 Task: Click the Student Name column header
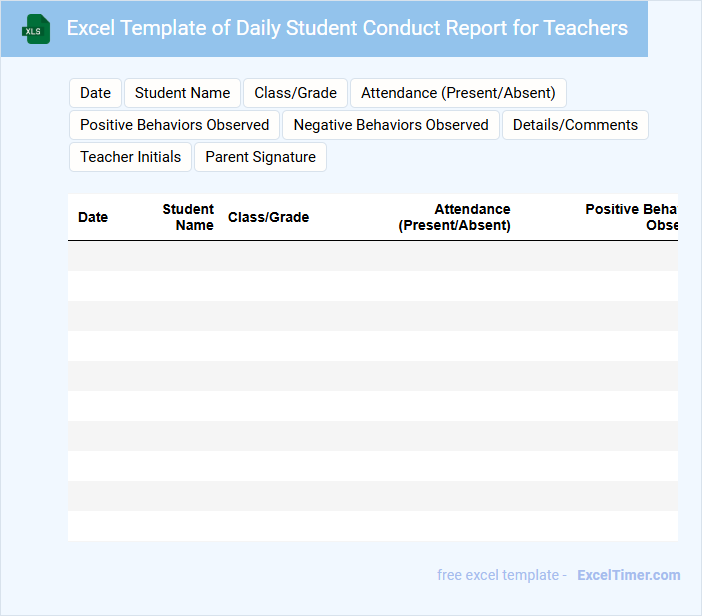click(188, 217)
